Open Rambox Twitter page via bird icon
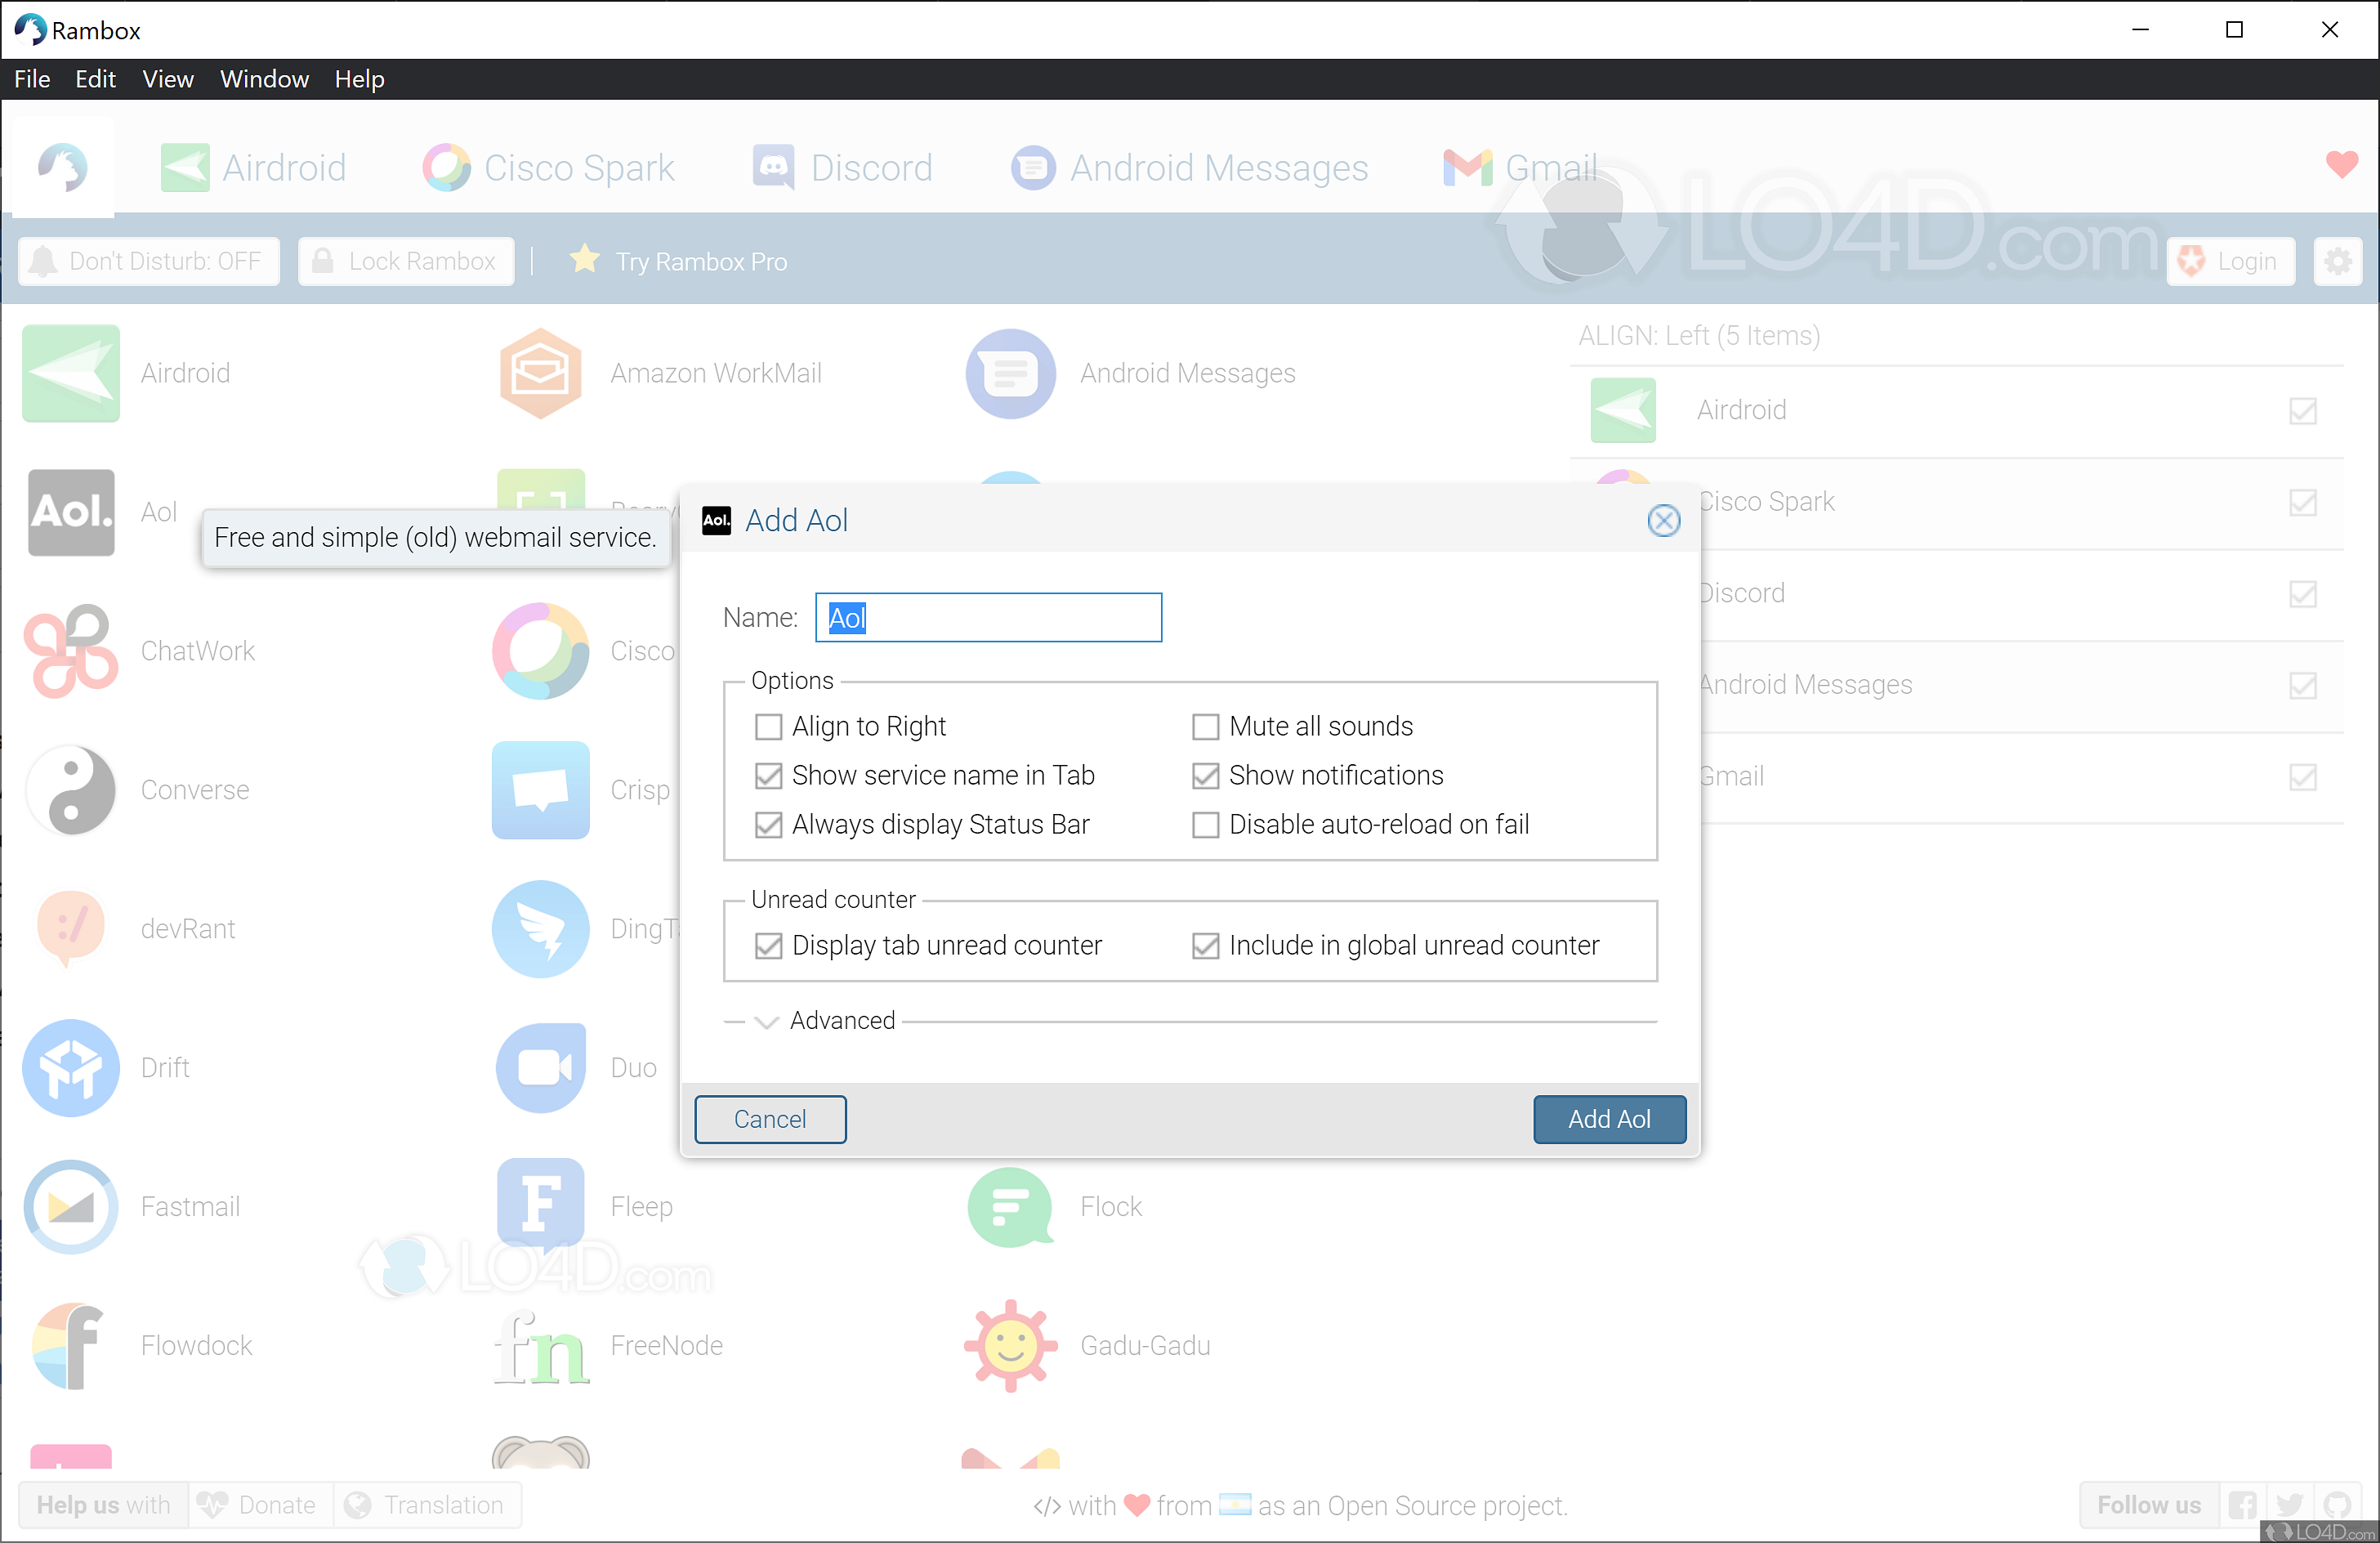 2289,1505
